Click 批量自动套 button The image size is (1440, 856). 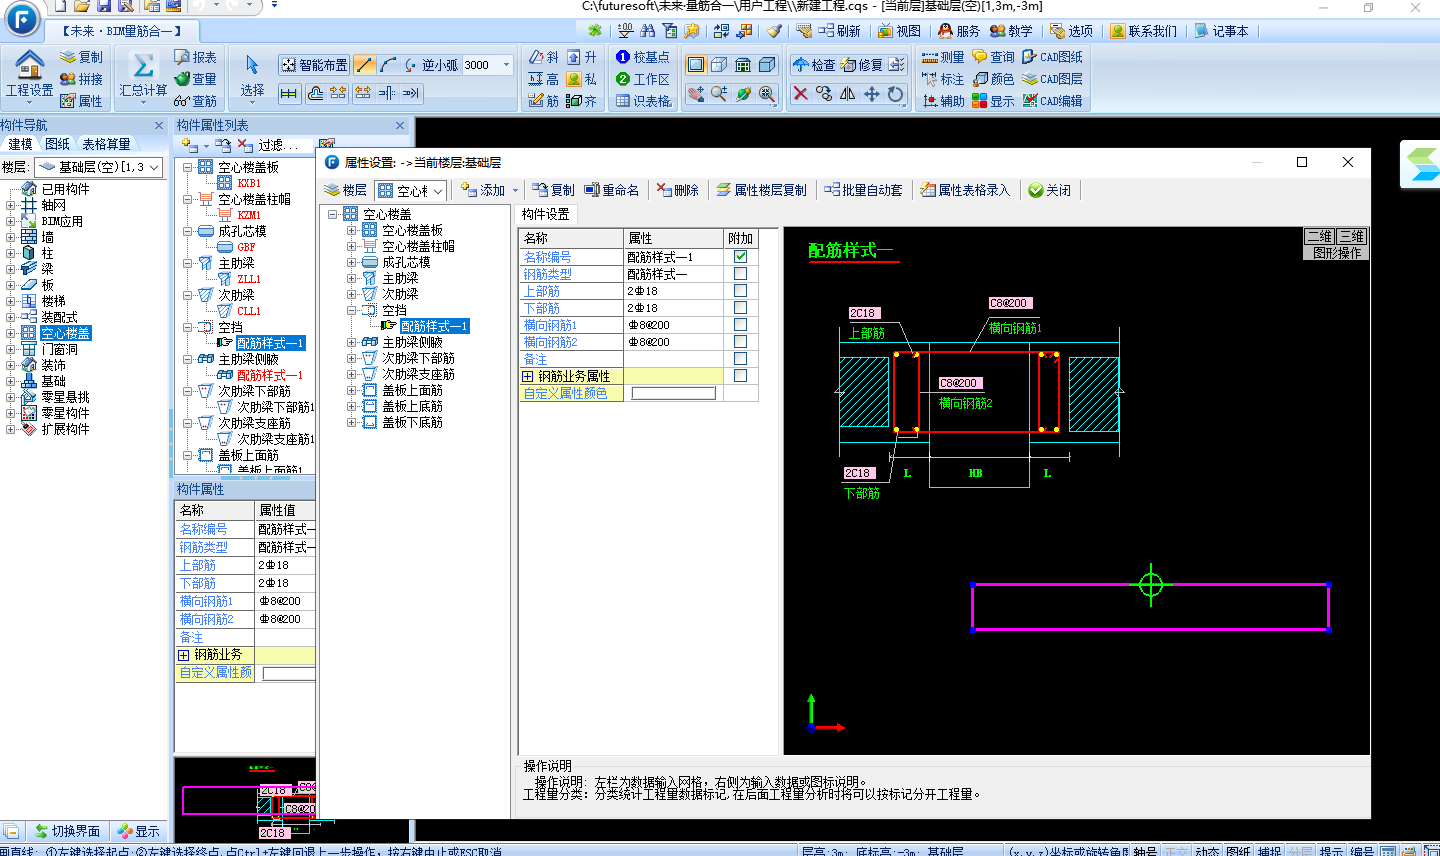click(x=863, y=190)
